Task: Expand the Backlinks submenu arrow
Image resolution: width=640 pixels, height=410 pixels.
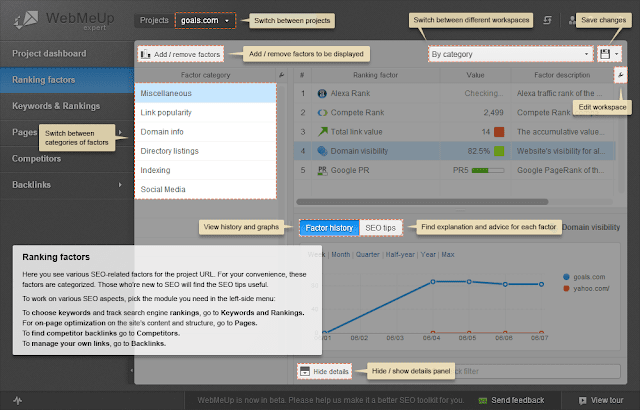Action: (120, 185)
